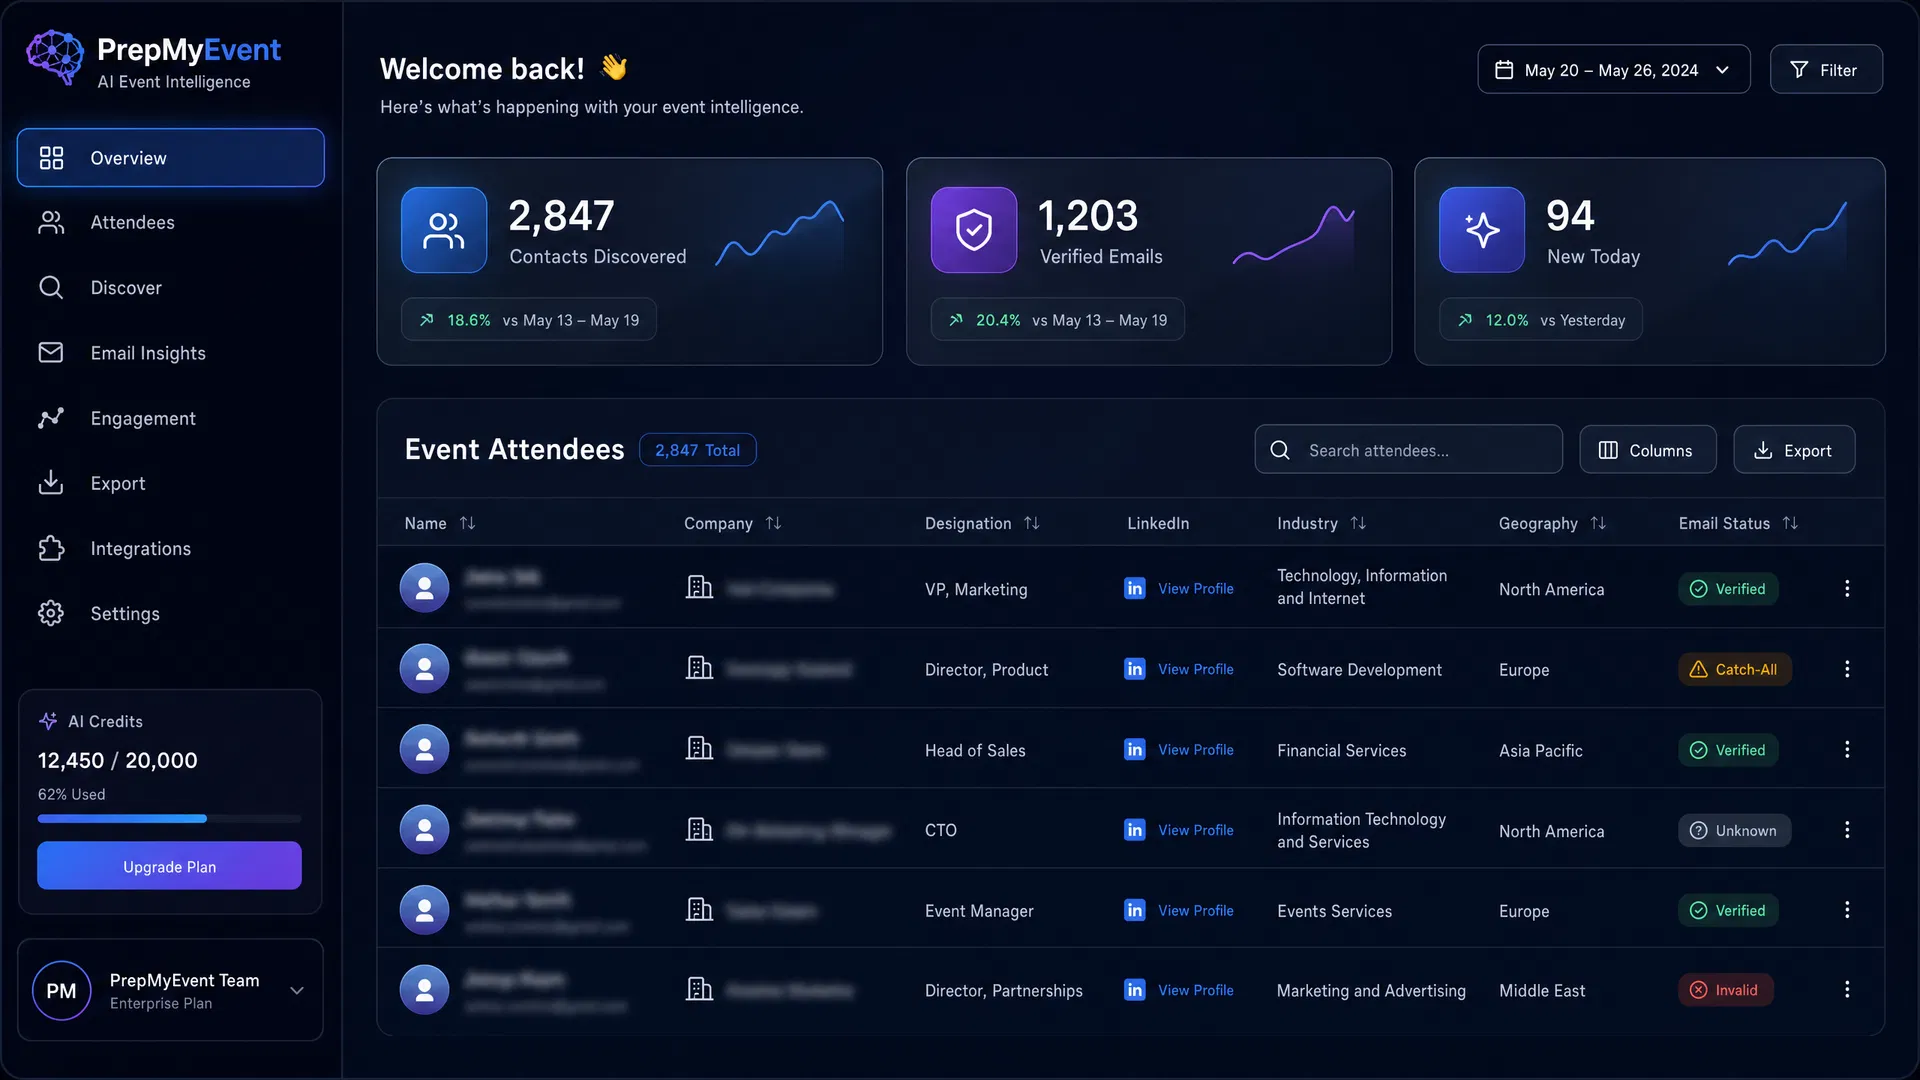
Task: Click avatar of the VP, Marketing attendee
Action: [425, 588]
